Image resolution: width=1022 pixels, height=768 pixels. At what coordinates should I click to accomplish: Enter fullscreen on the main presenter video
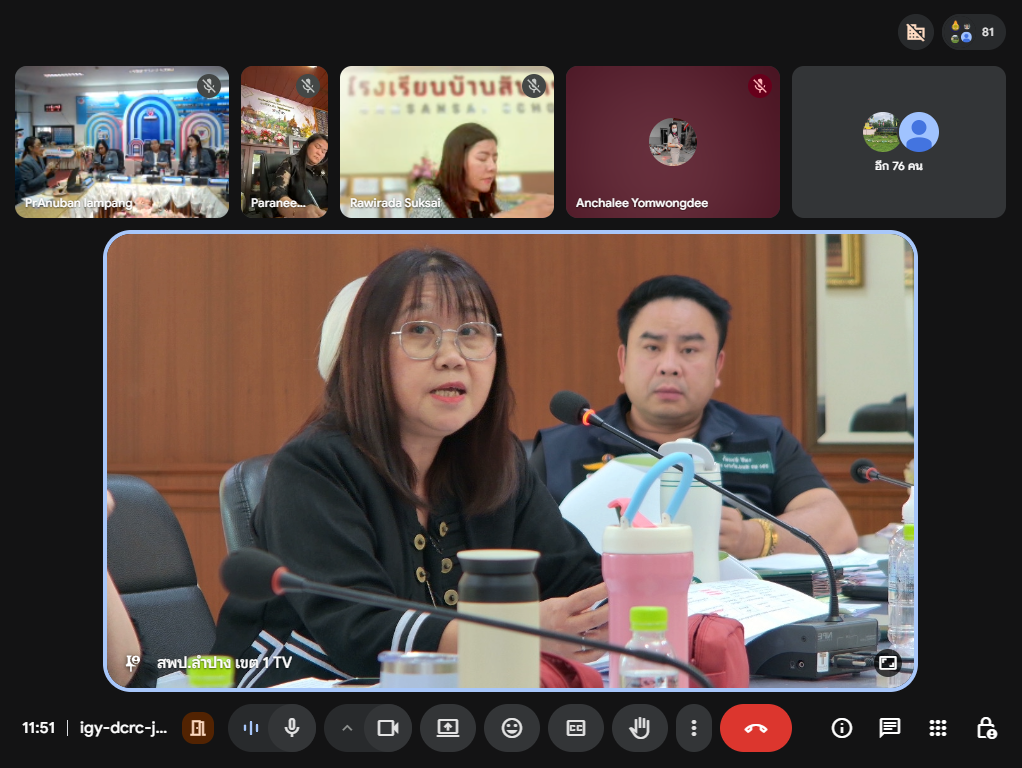coord(886,662)
